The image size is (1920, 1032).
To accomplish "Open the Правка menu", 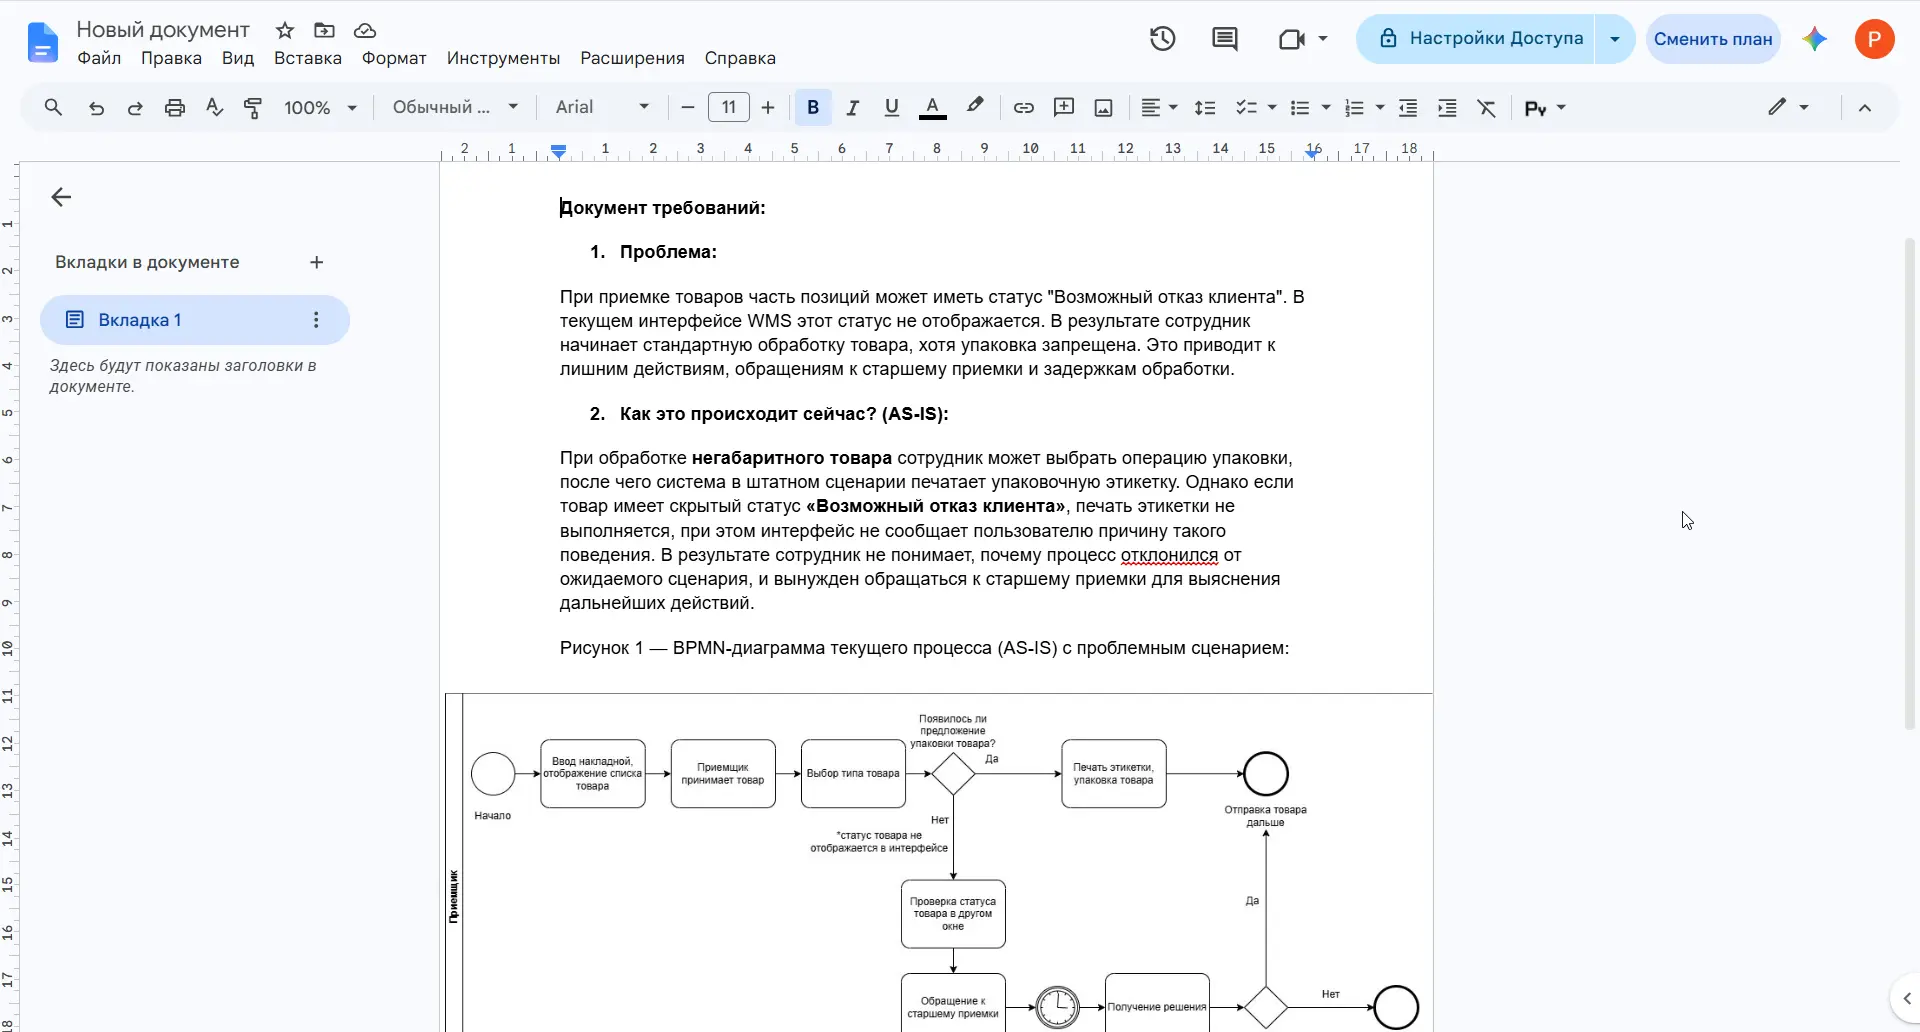I will click(171, 58).
